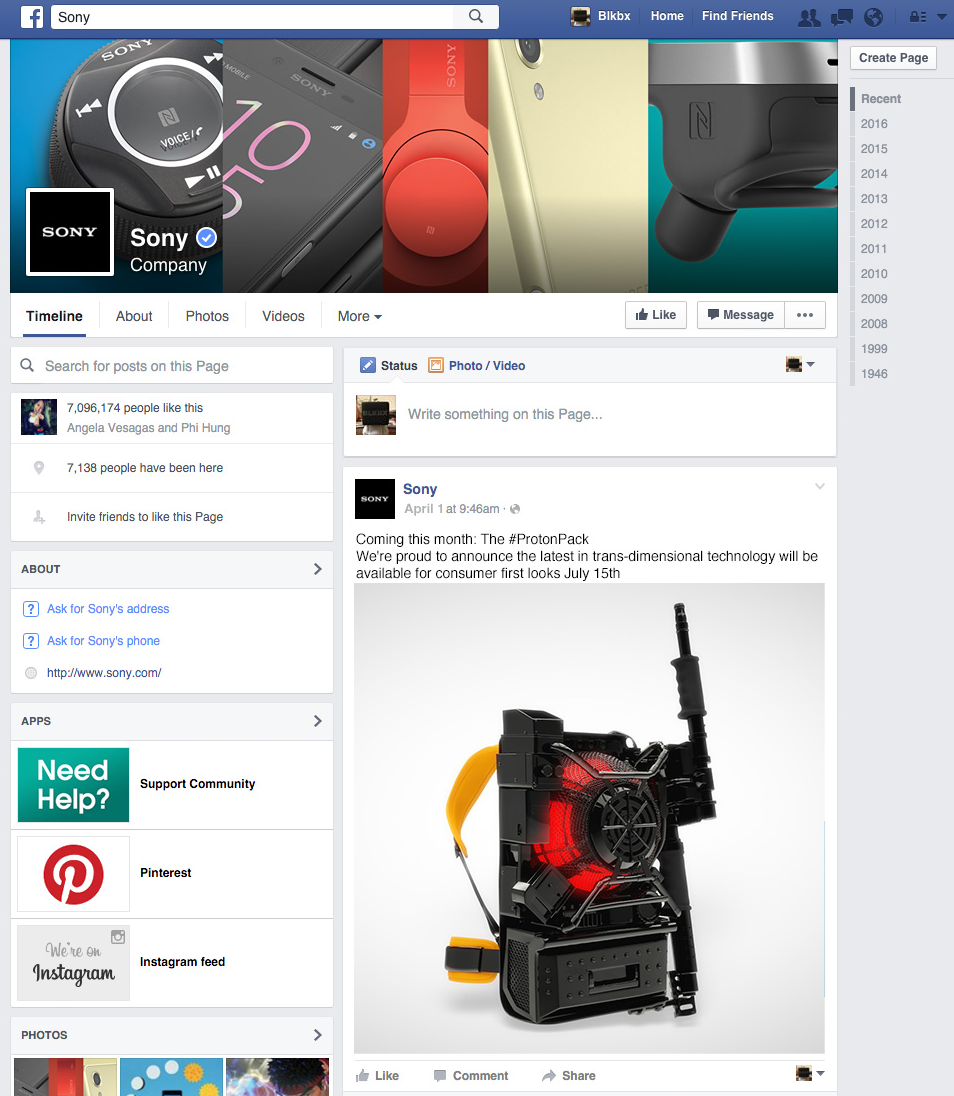954x1096 pixels.
Task: Open the three-dot page options menu
Action: click(x=805, y=315)
